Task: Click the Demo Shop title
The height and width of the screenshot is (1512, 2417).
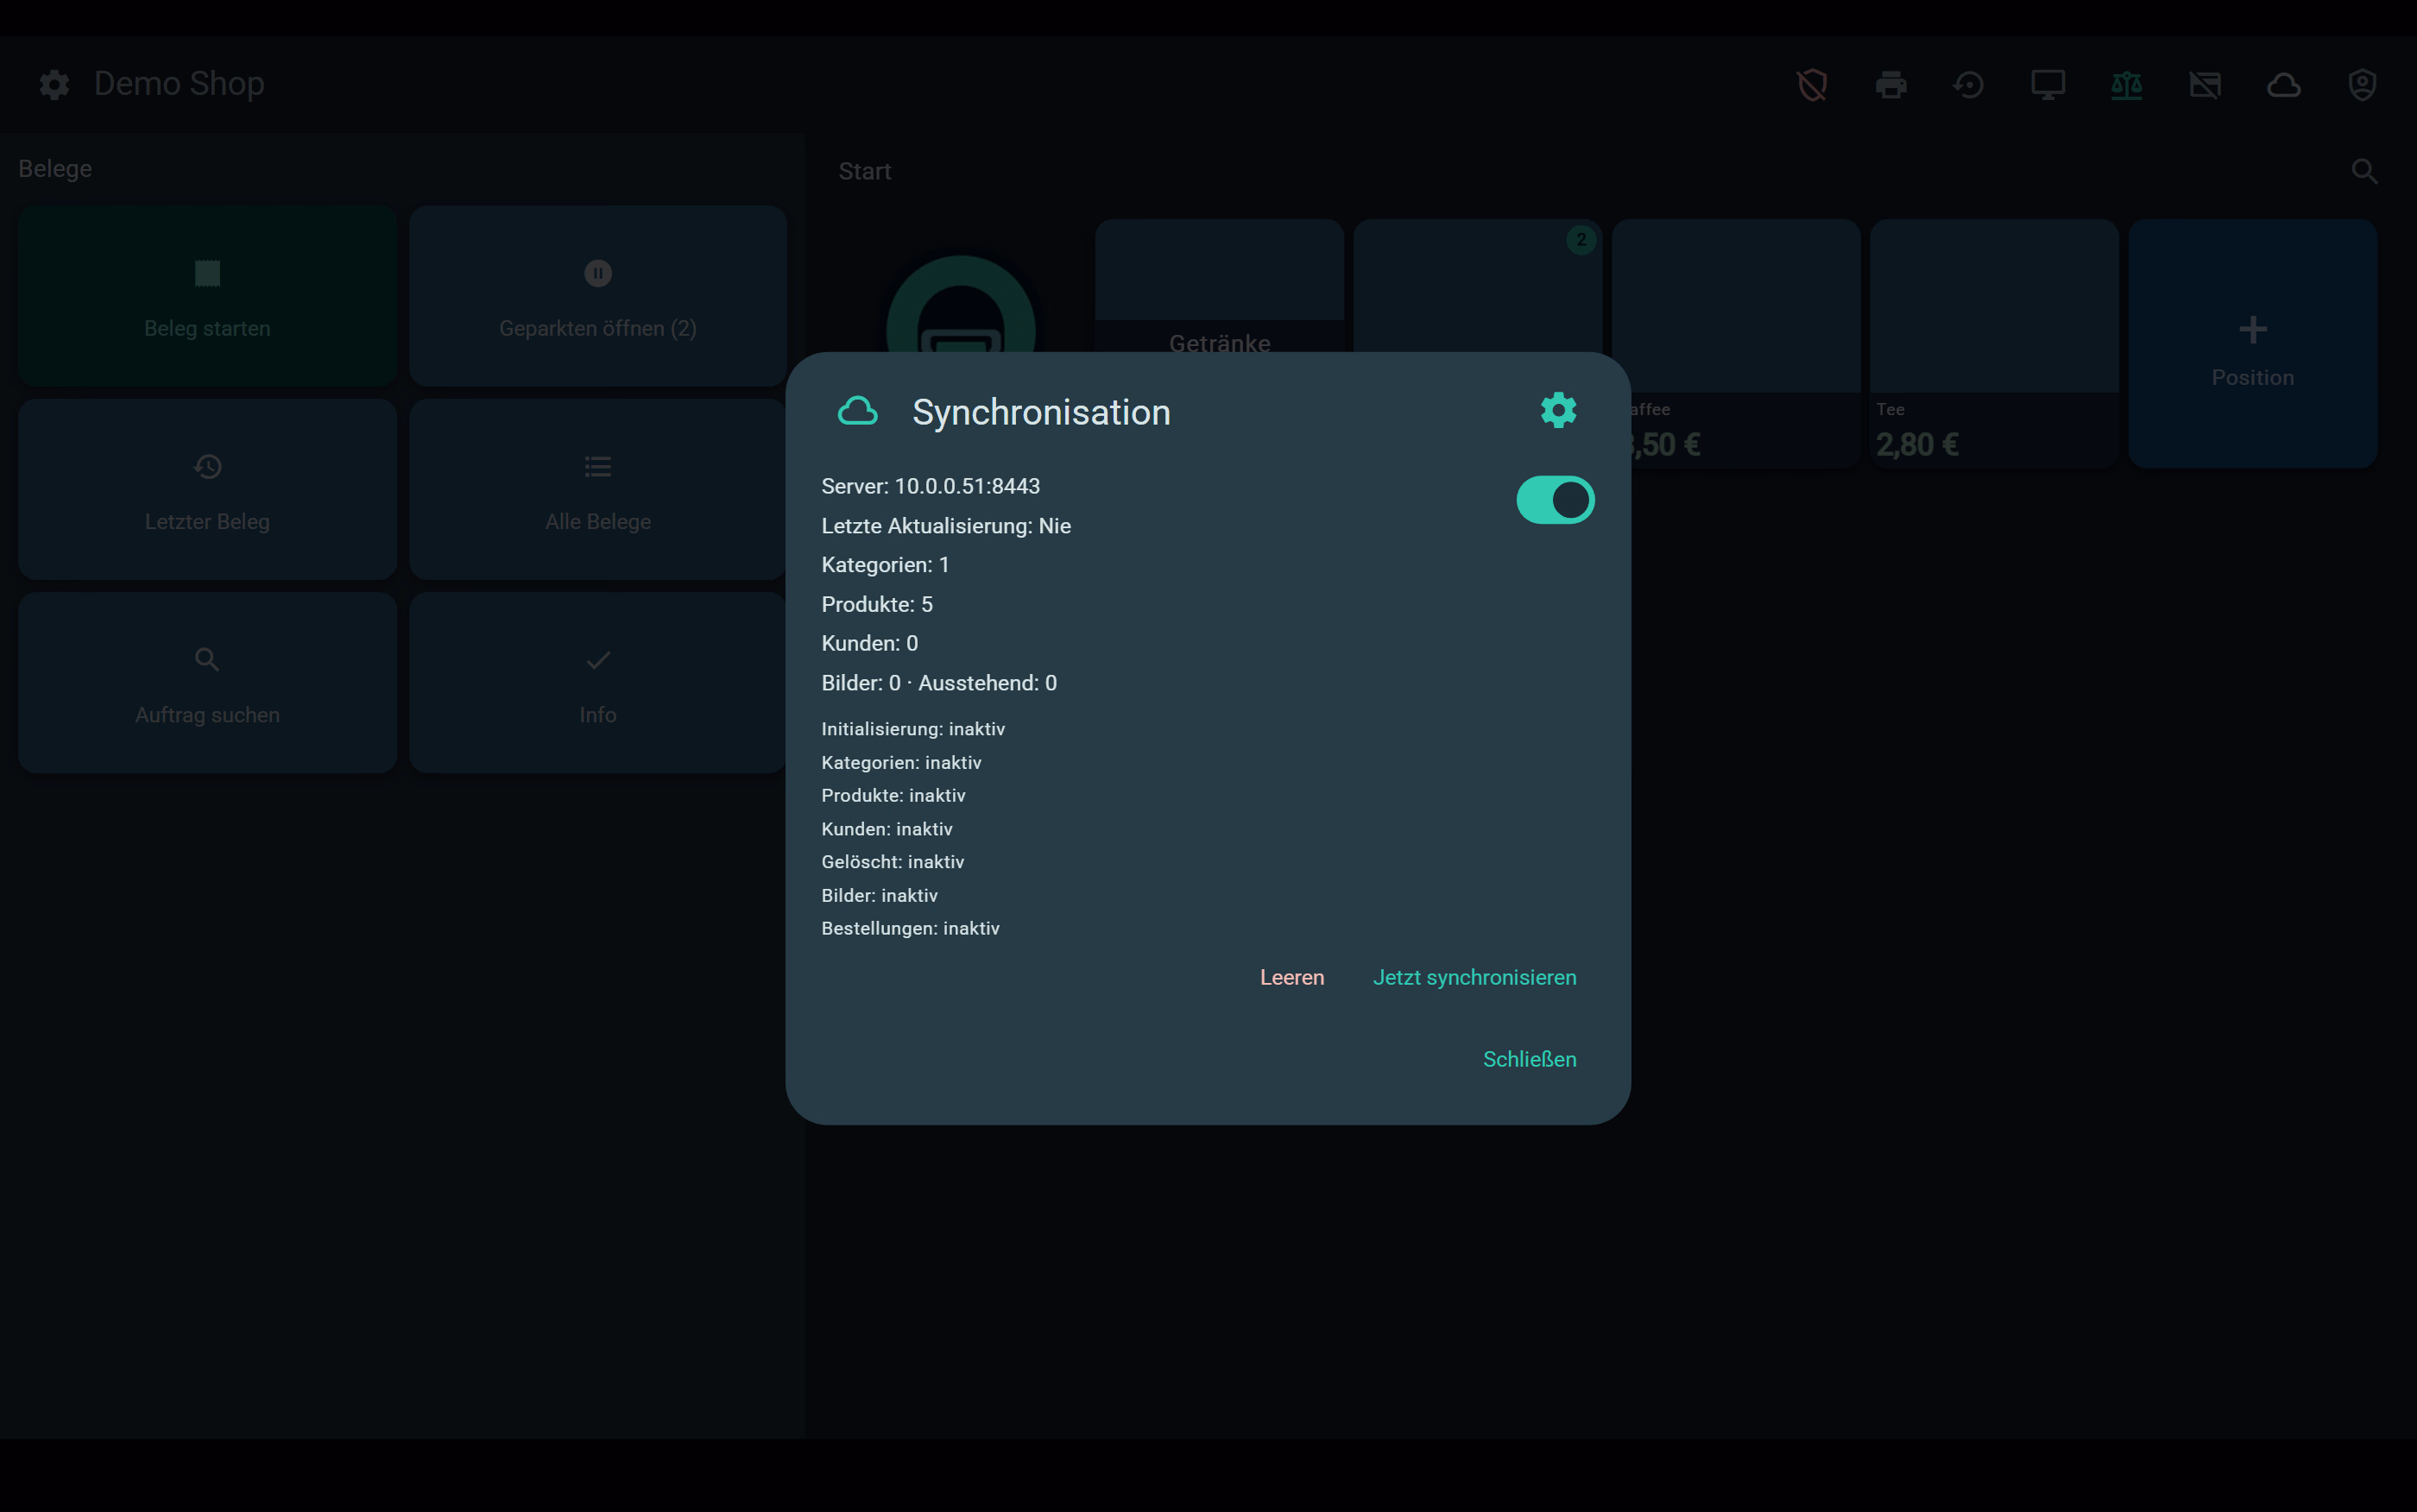Action: tap(179, 84)
